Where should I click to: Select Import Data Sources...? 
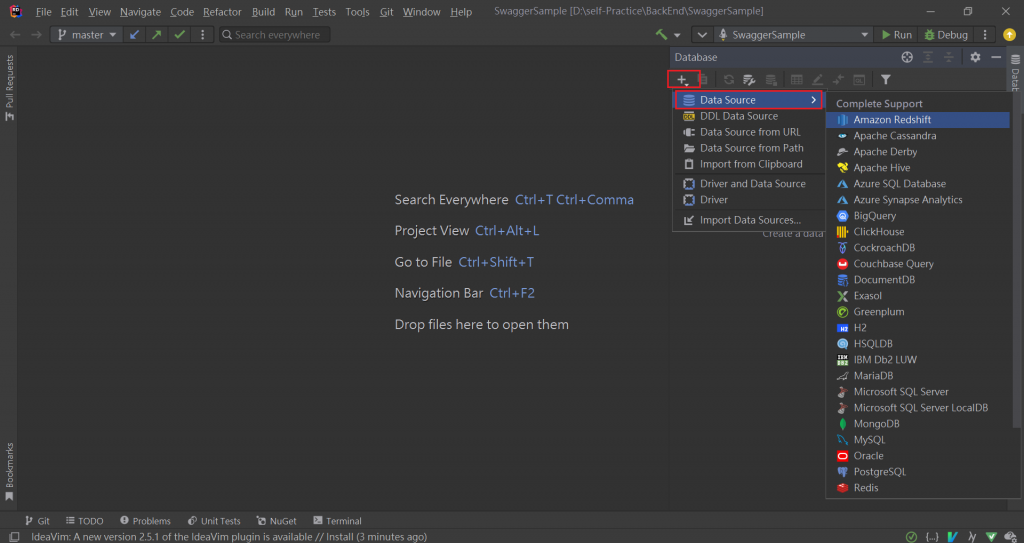click(x=749, y=220)
